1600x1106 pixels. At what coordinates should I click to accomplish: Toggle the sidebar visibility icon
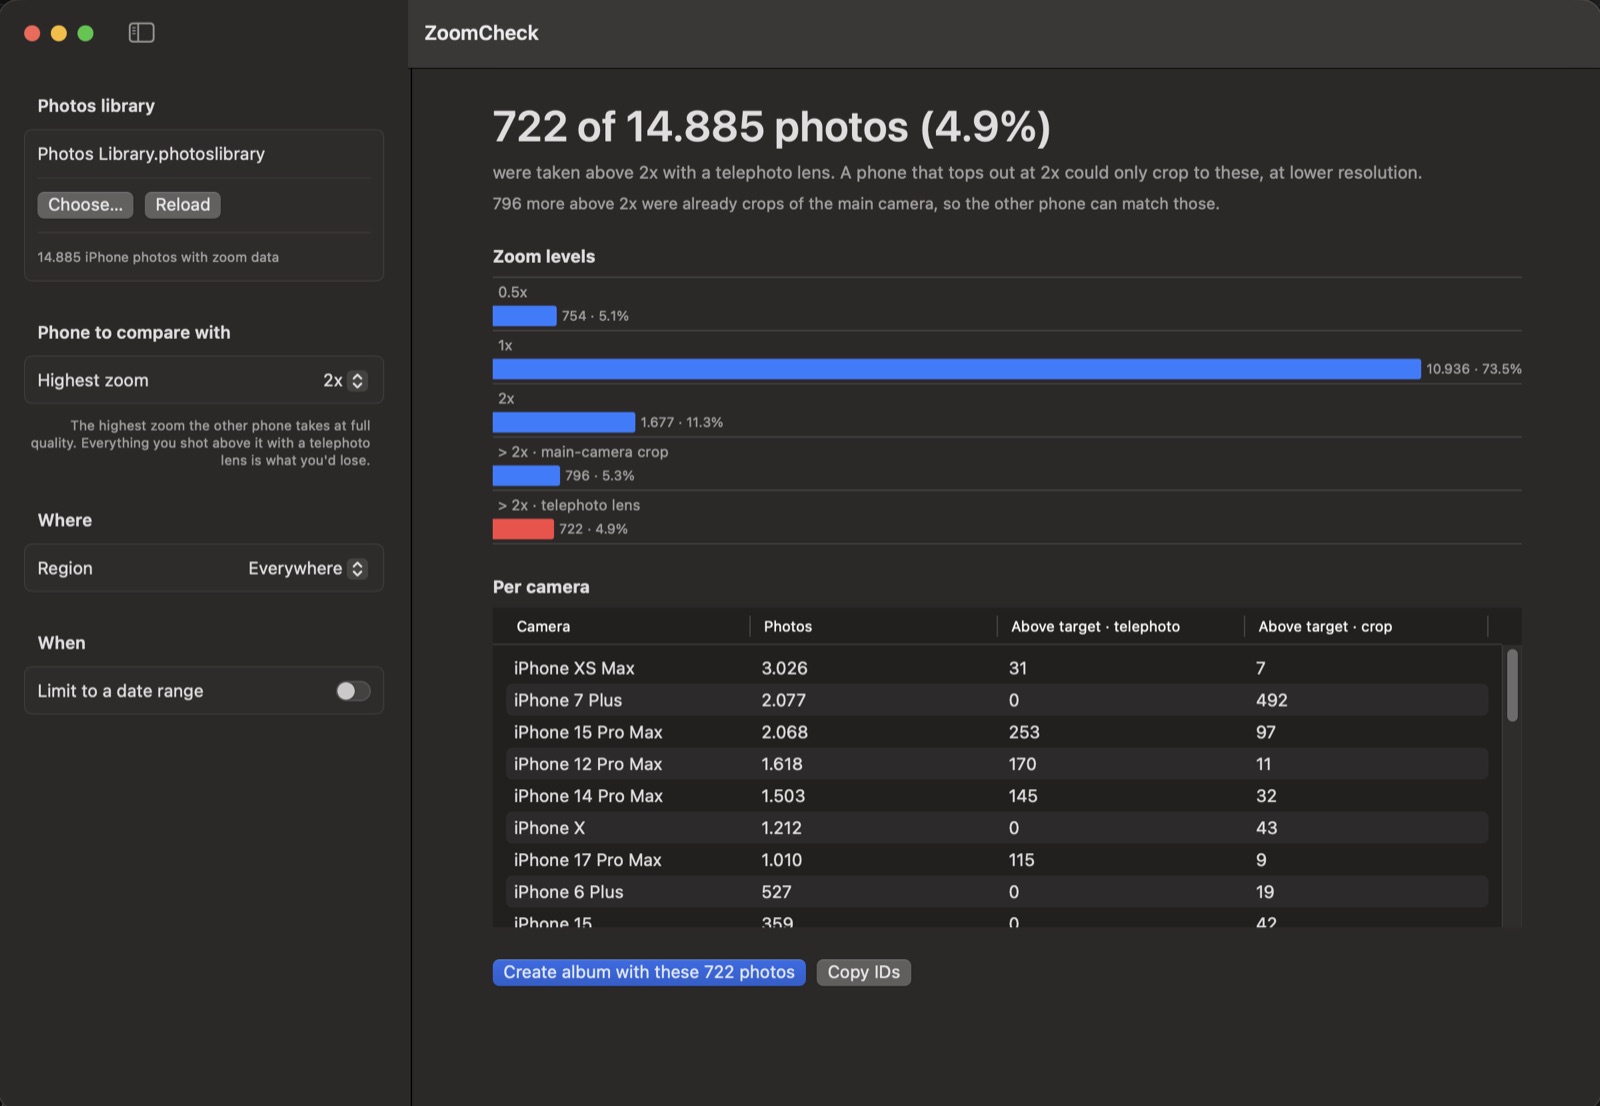click(x=142, y=33)
